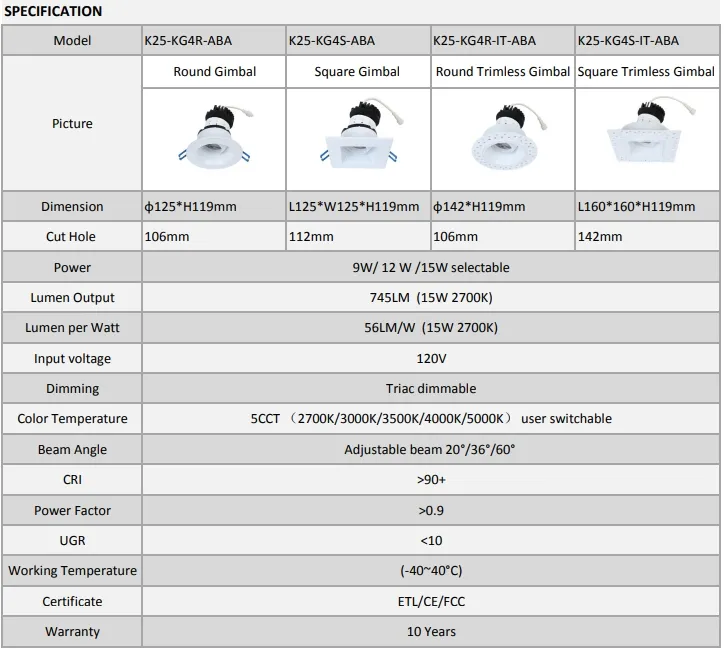The width and height of the screenshot is (726, 649).
Task: Click the Square Gimbal product picture
Action: click(x=357, y=139)
